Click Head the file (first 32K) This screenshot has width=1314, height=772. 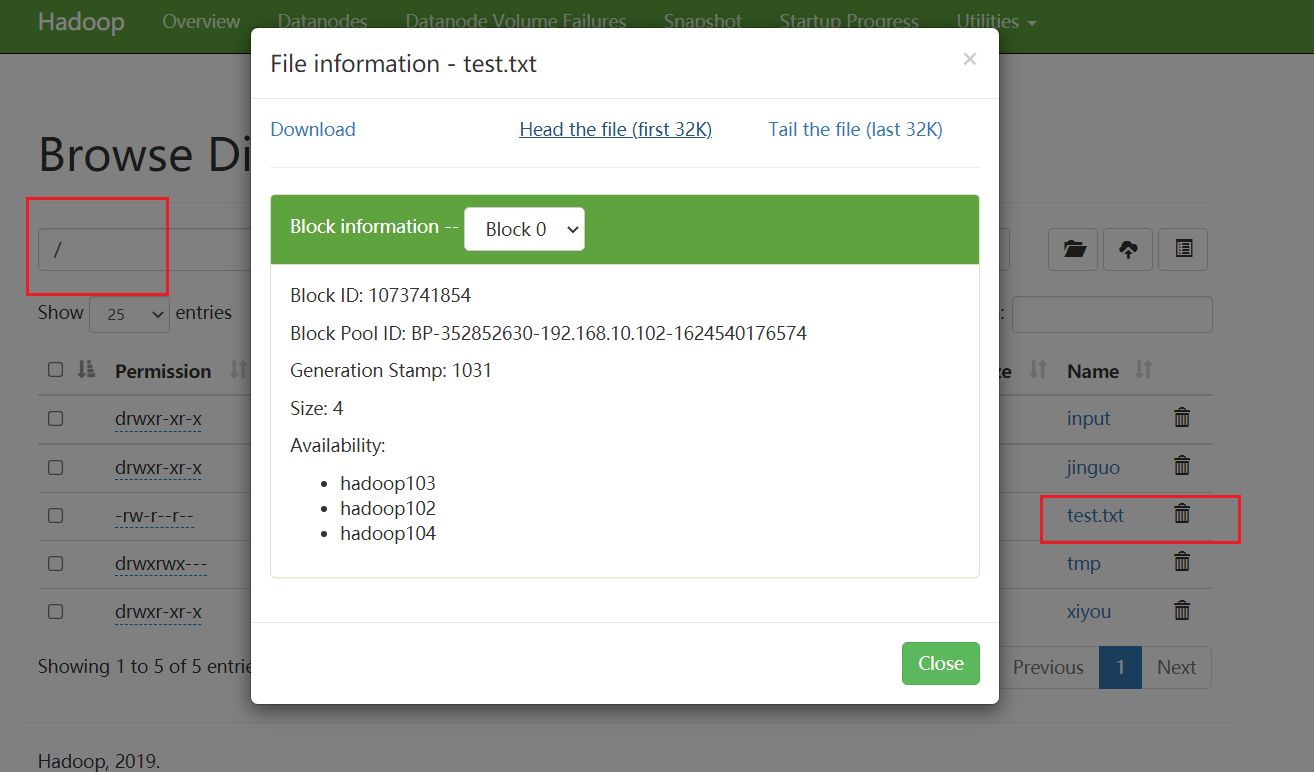point(616,129)
